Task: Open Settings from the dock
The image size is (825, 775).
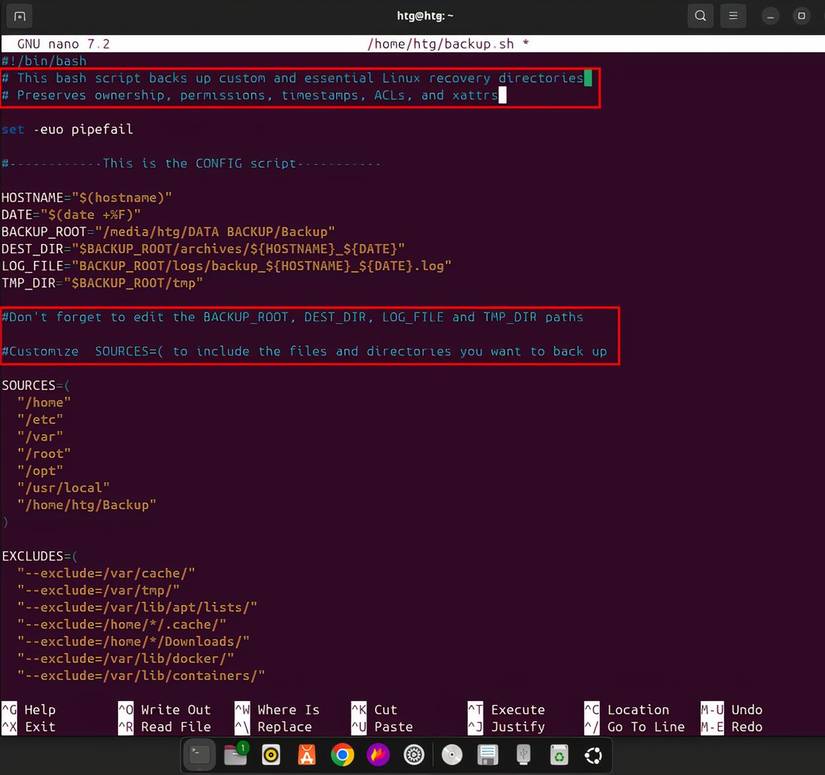Action: [x=414, y=755]
